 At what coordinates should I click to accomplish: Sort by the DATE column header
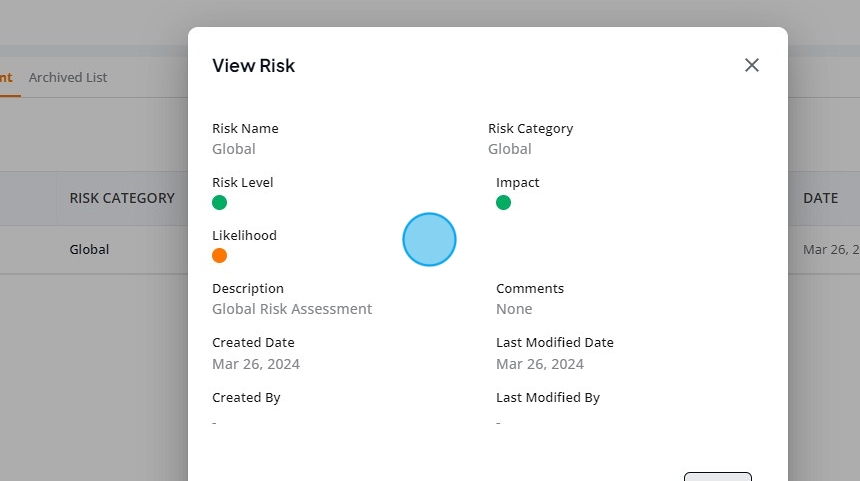point(821,198)
